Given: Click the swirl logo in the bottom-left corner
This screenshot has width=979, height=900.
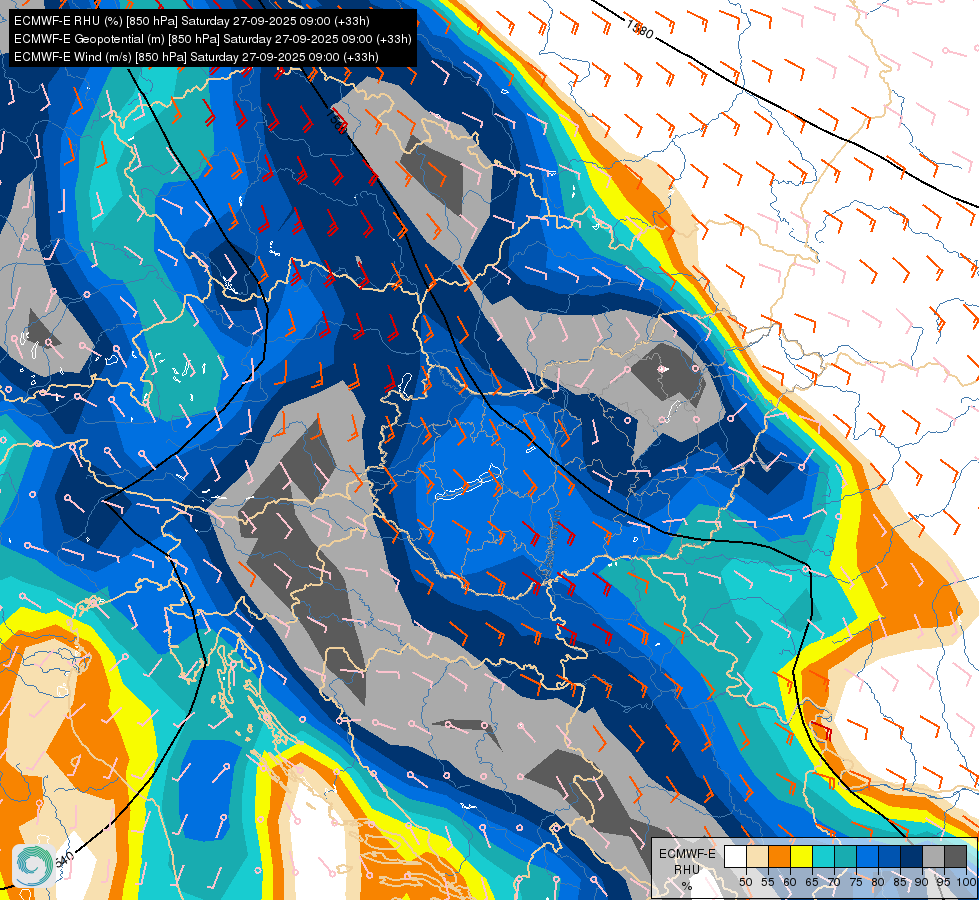Looking at the screenshot, I should pyautogui.click(x=34, y=864).
